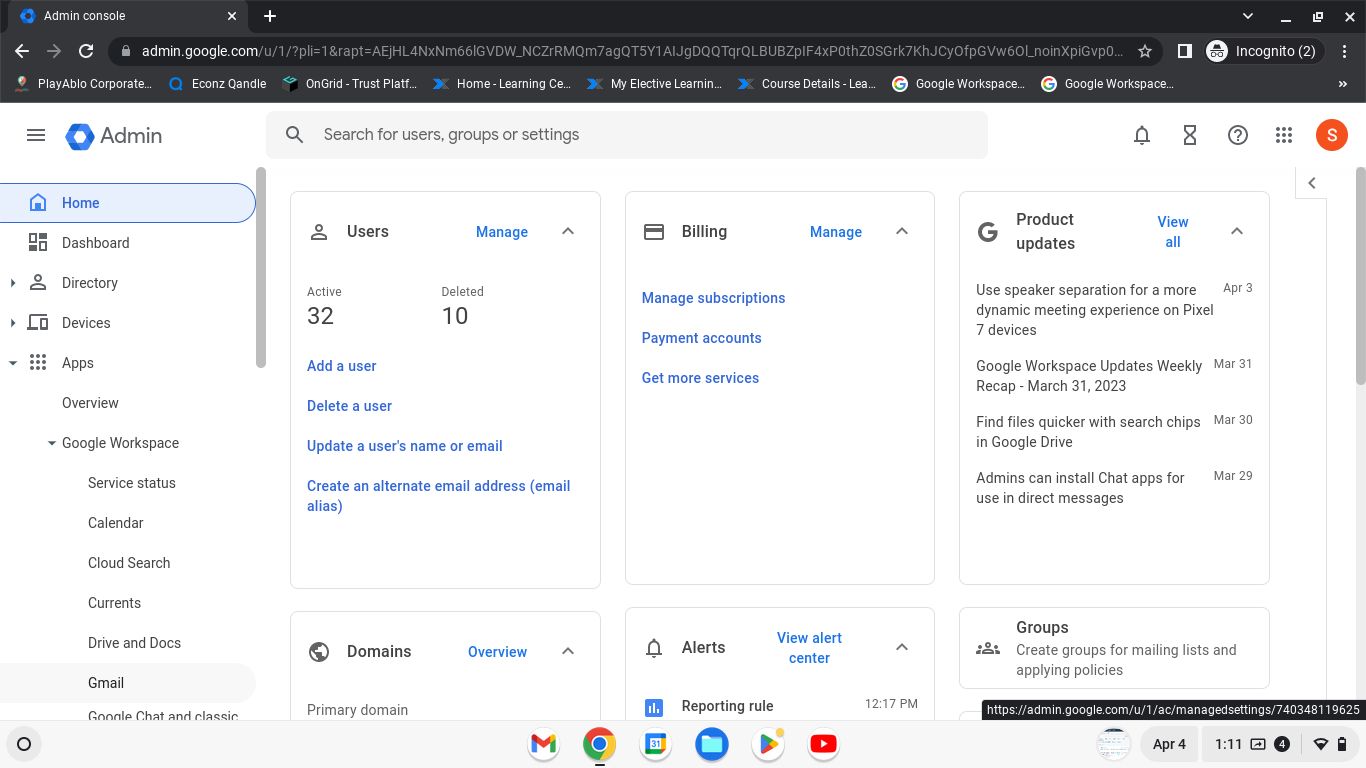1366x768 pixels.
Task: Open the tasks hourglass icon
Action: (x=1190, y=135)
